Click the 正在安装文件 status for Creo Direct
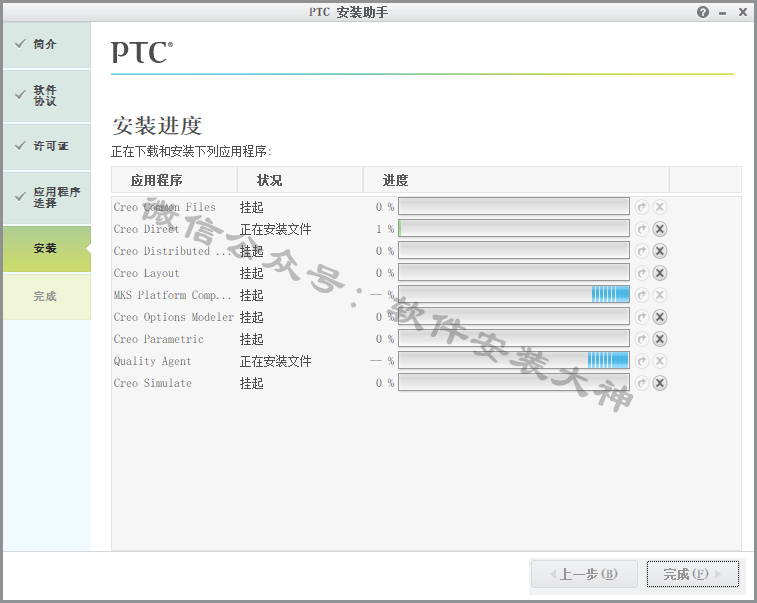The width and height of the screenshot is (757, 603). tap(276, 229)
